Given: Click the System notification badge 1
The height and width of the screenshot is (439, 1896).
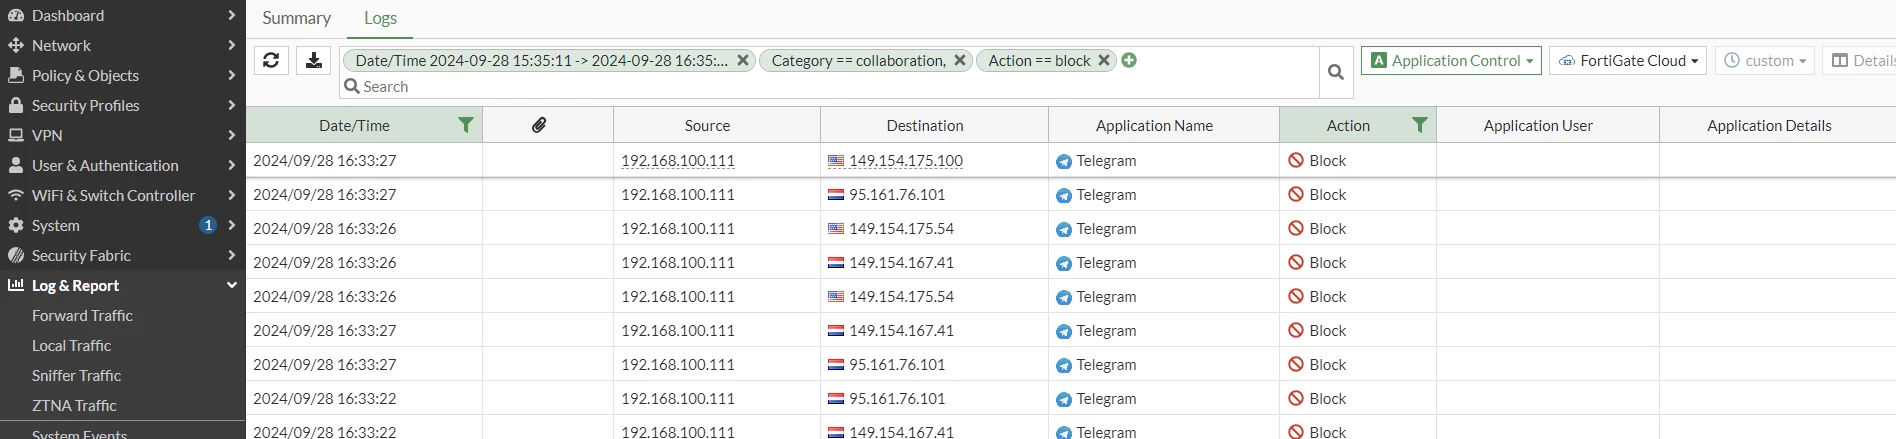Looking at the screenshot, I should pyautogui.click(x=208, y=225).
